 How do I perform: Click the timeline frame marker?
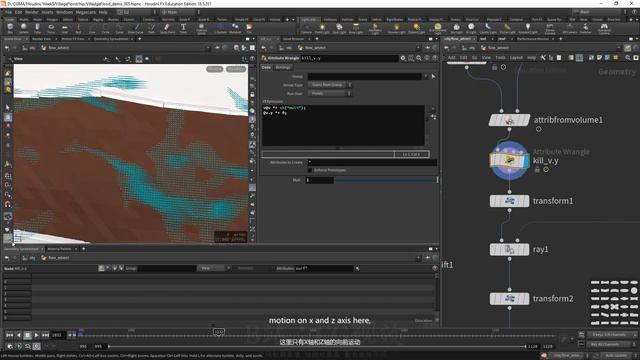click(x=219, y=332)
